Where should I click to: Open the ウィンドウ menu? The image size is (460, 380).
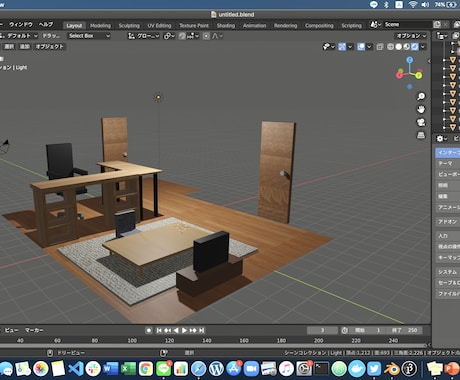[x=21, y=25]
